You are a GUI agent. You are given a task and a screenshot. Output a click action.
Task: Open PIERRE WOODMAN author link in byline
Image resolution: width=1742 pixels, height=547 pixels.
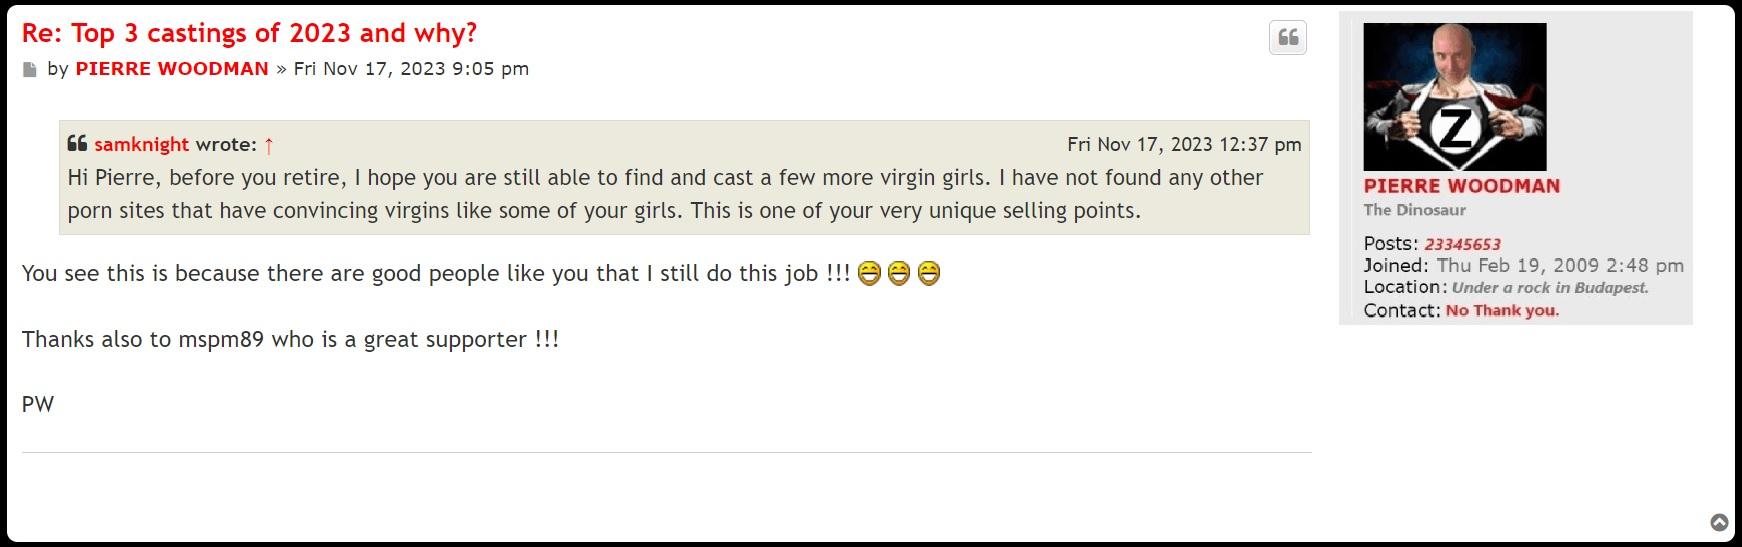(x=172, y=69)
